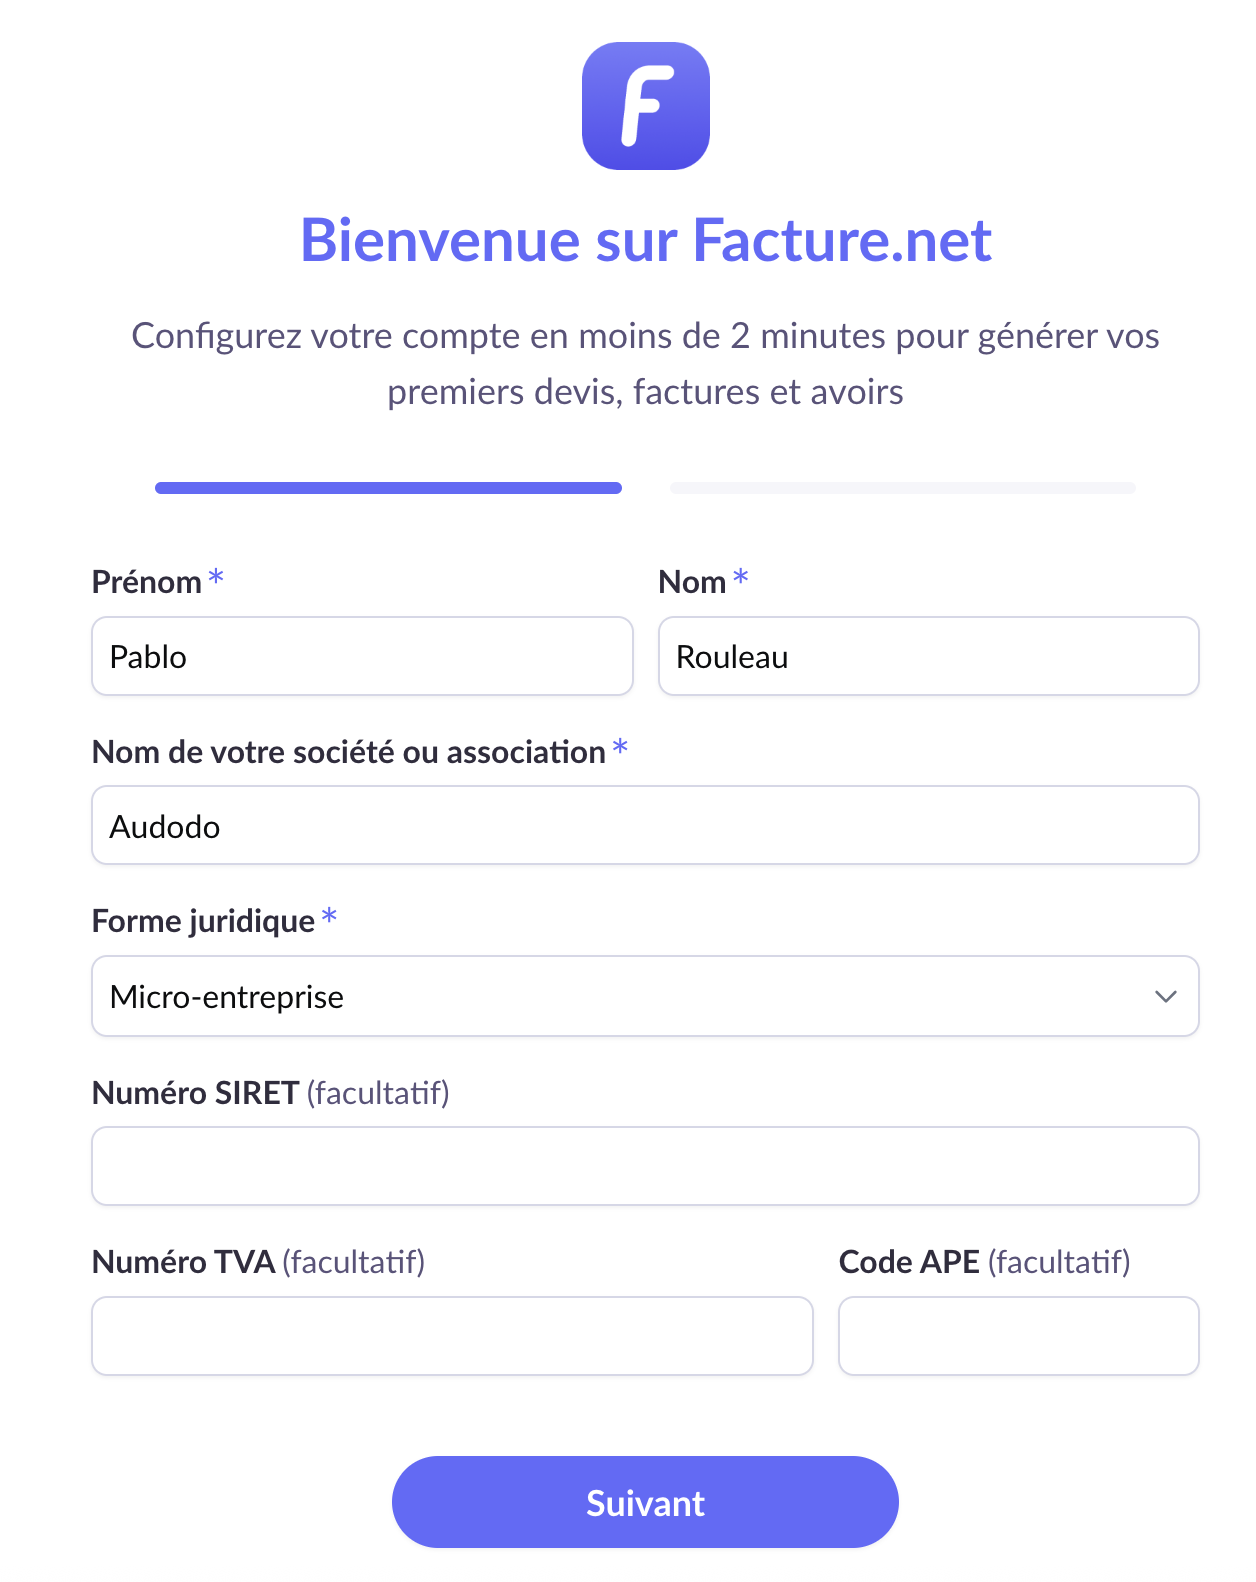
Task: Click the filled first progress step bar
Action: pyautogui.click(x=388, y=488)
